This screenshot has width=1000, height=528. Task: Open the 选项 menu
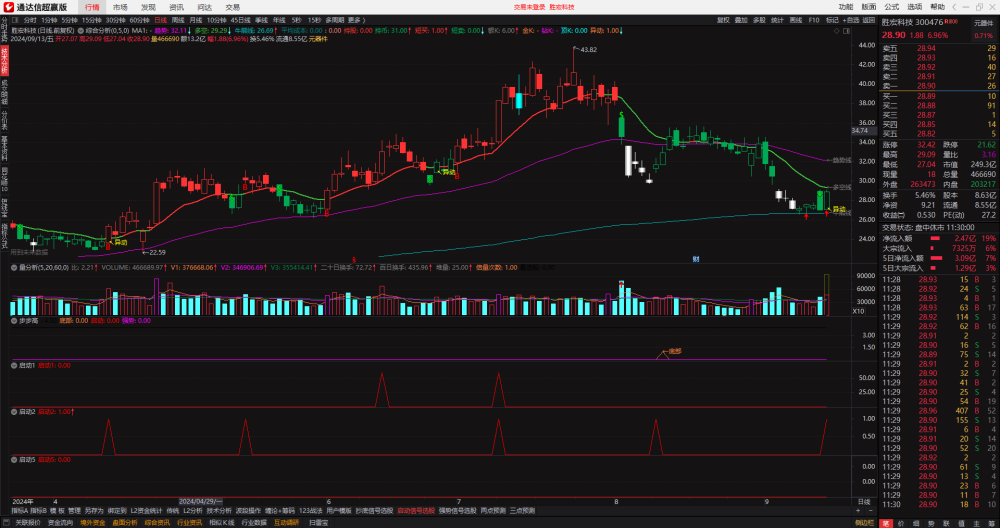click(x=915, y=7)
